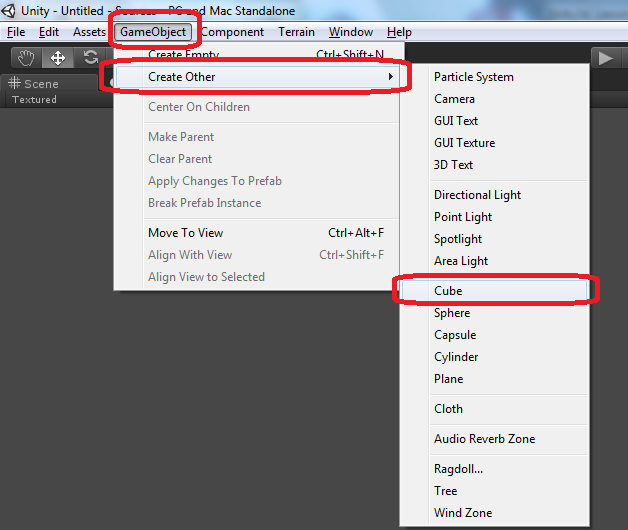Click the GameObject menu
628x530 pixels.
click(x=153, y=32)
